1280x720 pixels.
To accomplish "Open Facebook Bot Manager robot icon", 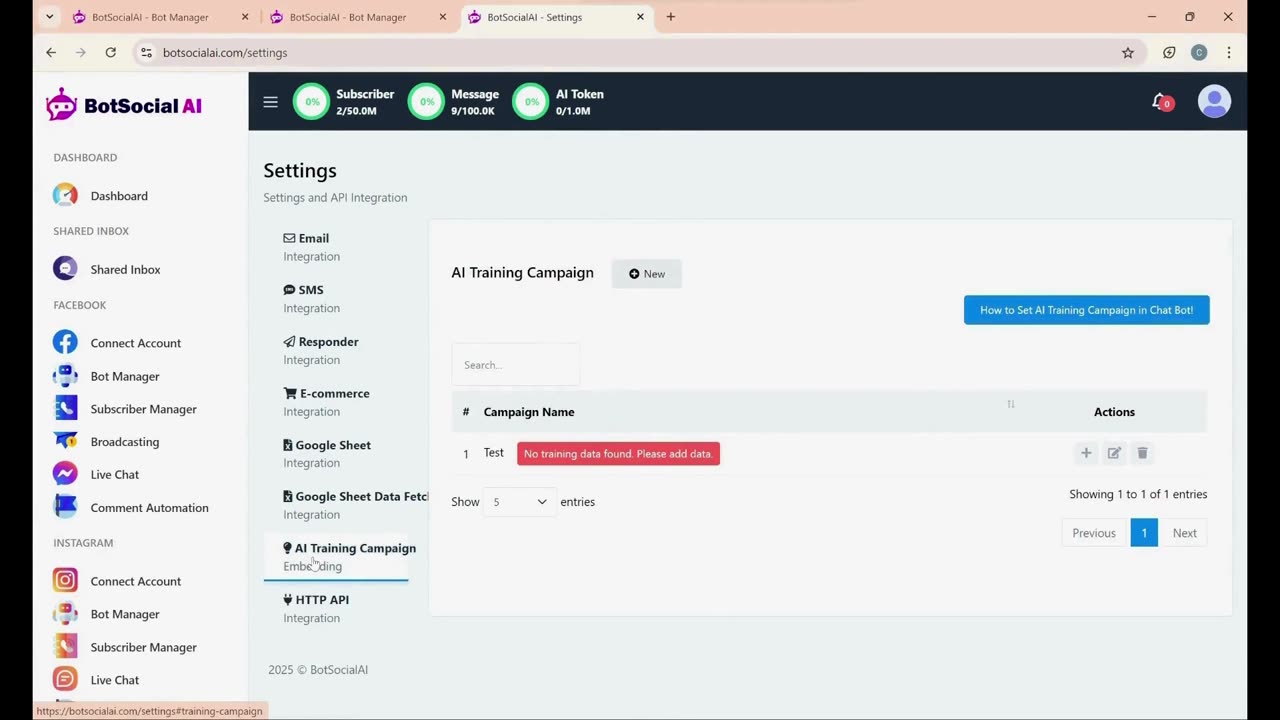I will pyautogui.click(x=65, y=376).
